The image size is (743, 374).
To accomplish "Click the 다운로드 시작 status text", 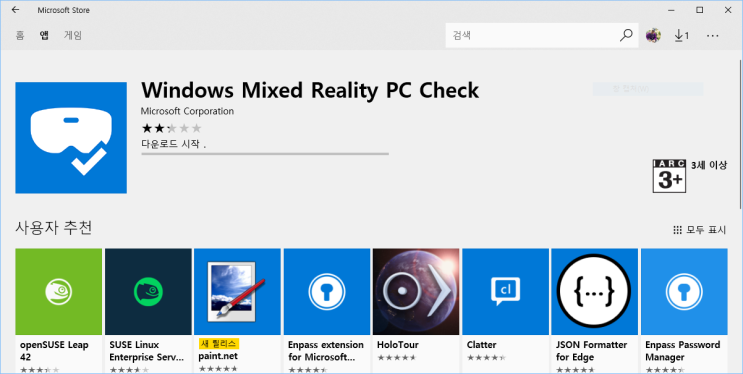I will (173, 144).
